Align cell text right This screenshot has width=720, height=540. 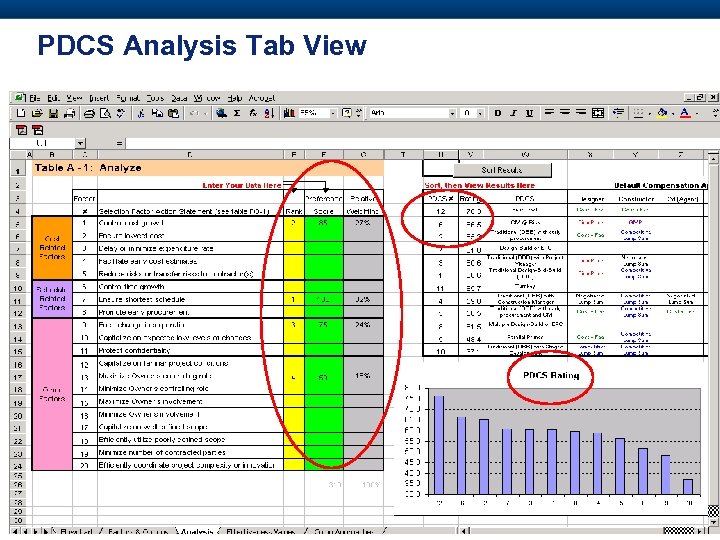tap(581, 113)
